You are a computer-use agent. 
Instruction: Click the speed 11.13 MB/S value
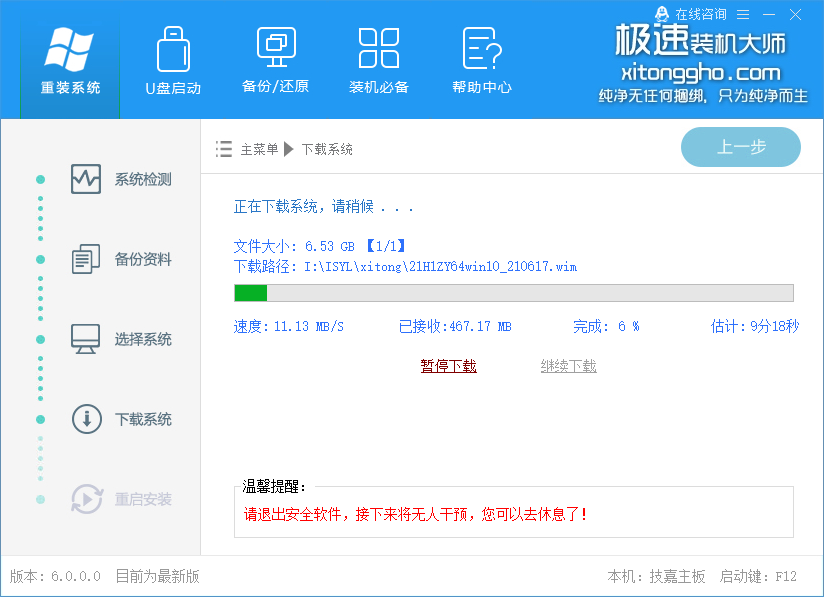click(x=308, y=326)
